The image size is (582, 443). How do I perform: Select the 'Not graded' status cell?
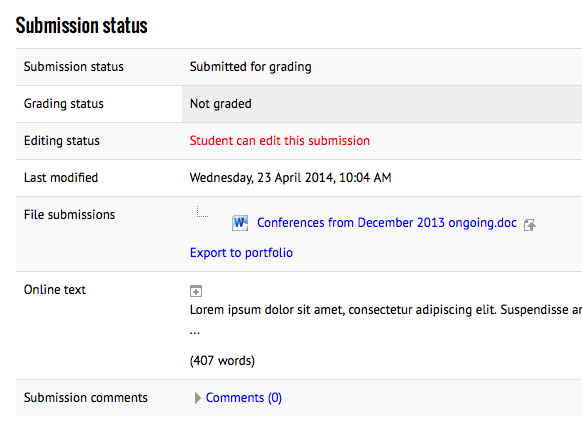(x=382, y=104)
